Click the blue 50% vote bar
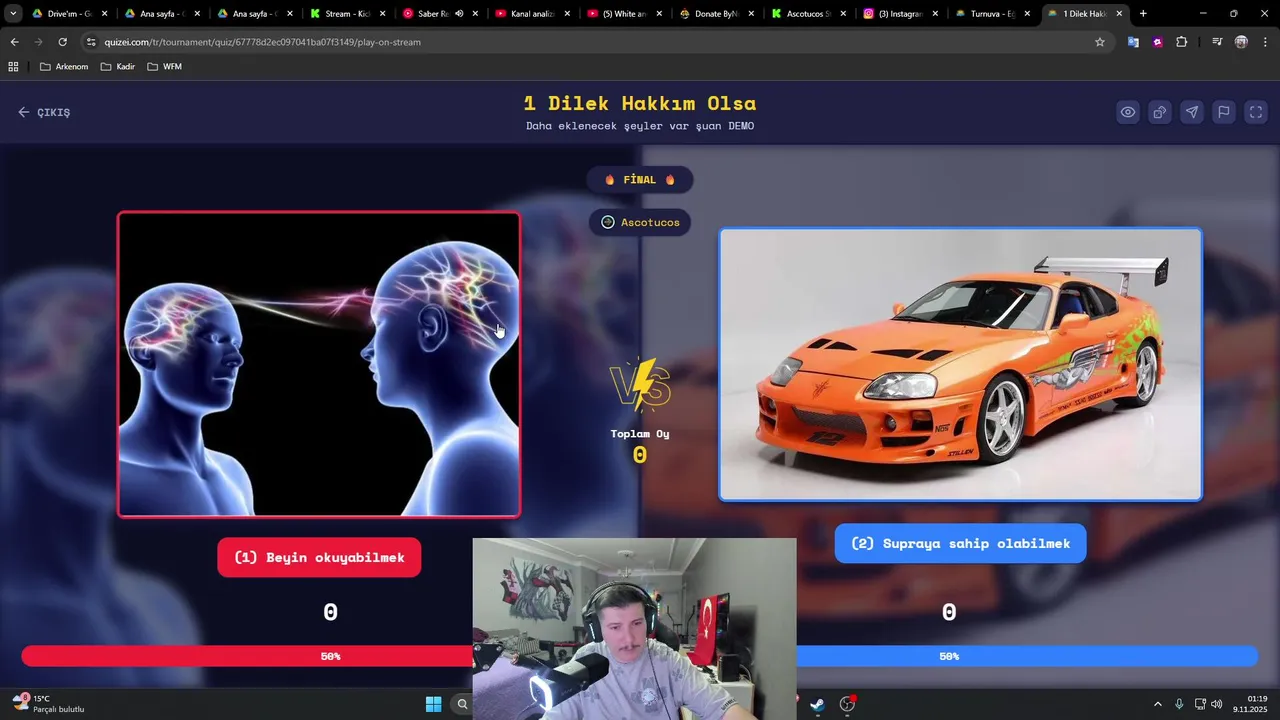The height and width of the screenshot is (720, 1280). coord(1027,656)
